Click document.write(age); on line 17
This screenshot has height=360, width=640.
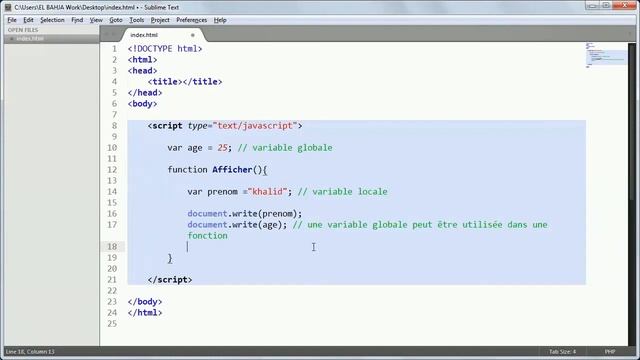[x=238, y=225]
